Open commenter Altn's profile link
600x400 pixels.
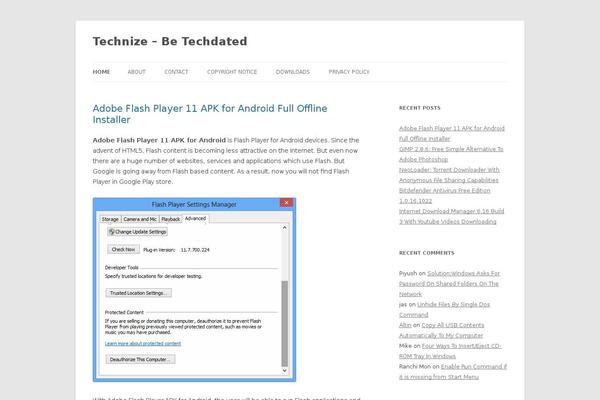tap(405, 325)
